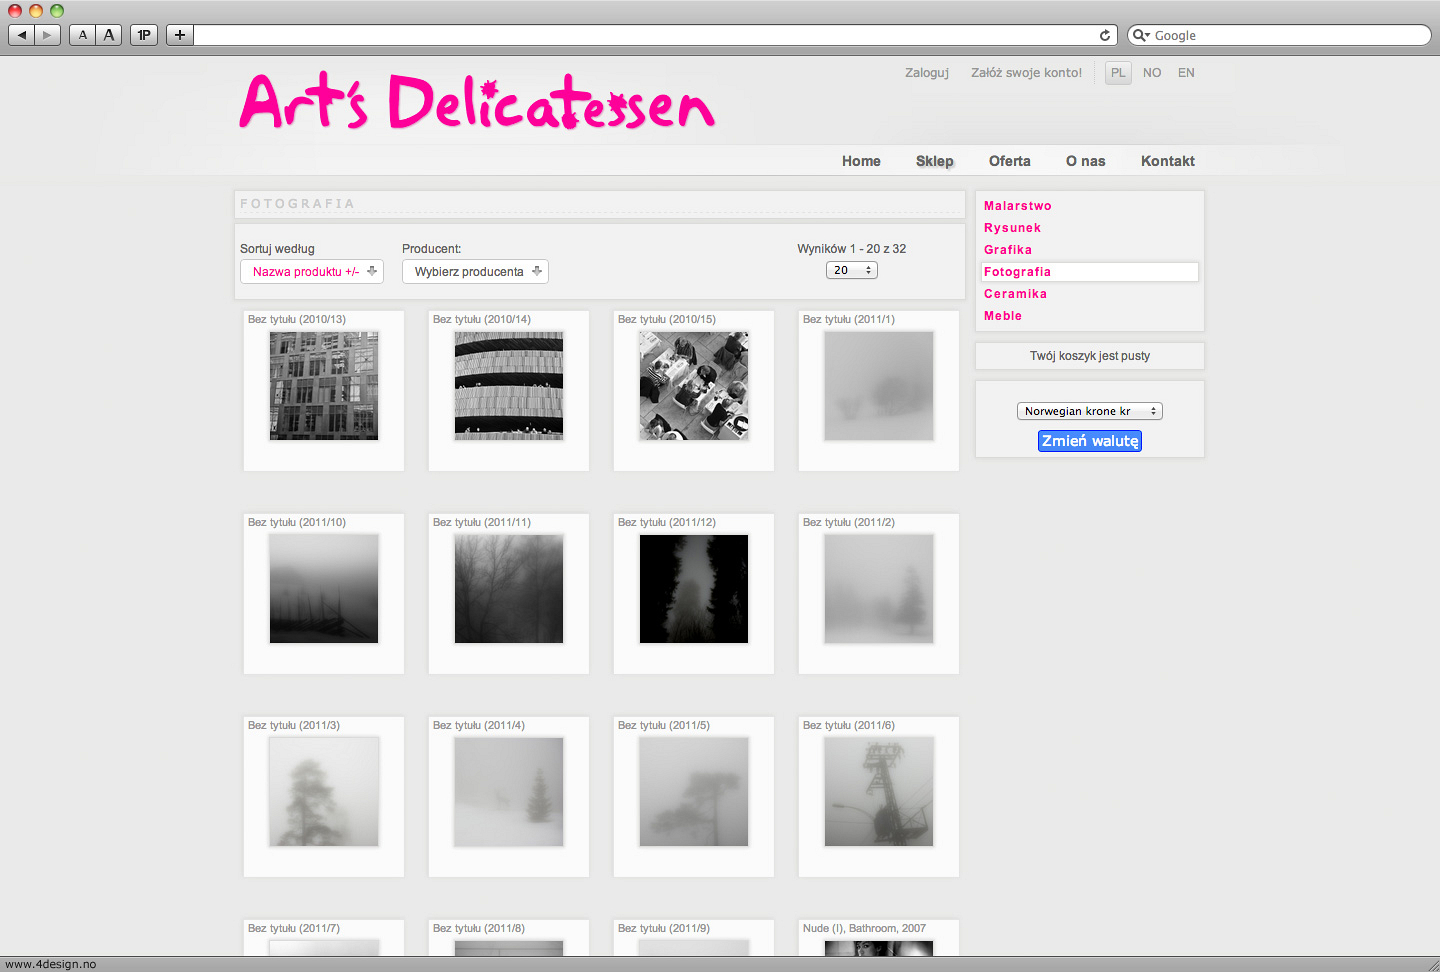Open thumbnail Bez tytułu (2011/10)
1440x972 pixels.
pyautogui.click(x=324, y=589)
